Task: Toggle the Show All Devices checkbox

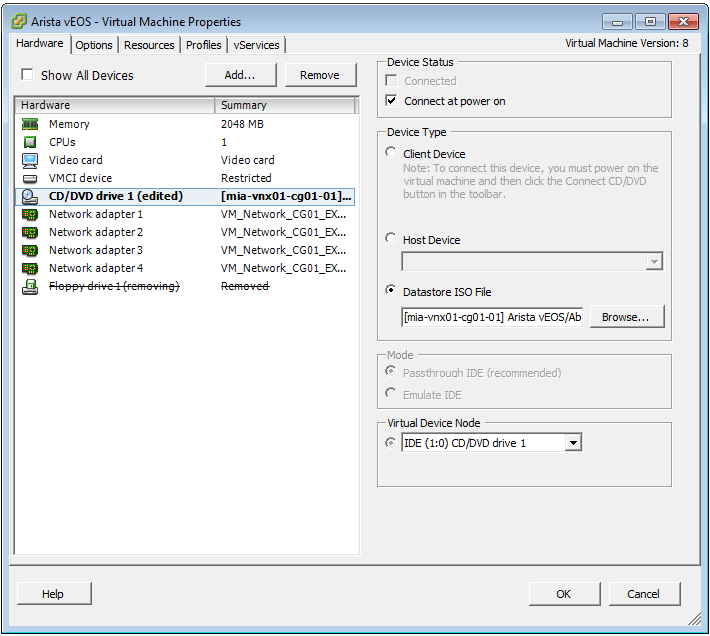Action: (x=27, y=74)
